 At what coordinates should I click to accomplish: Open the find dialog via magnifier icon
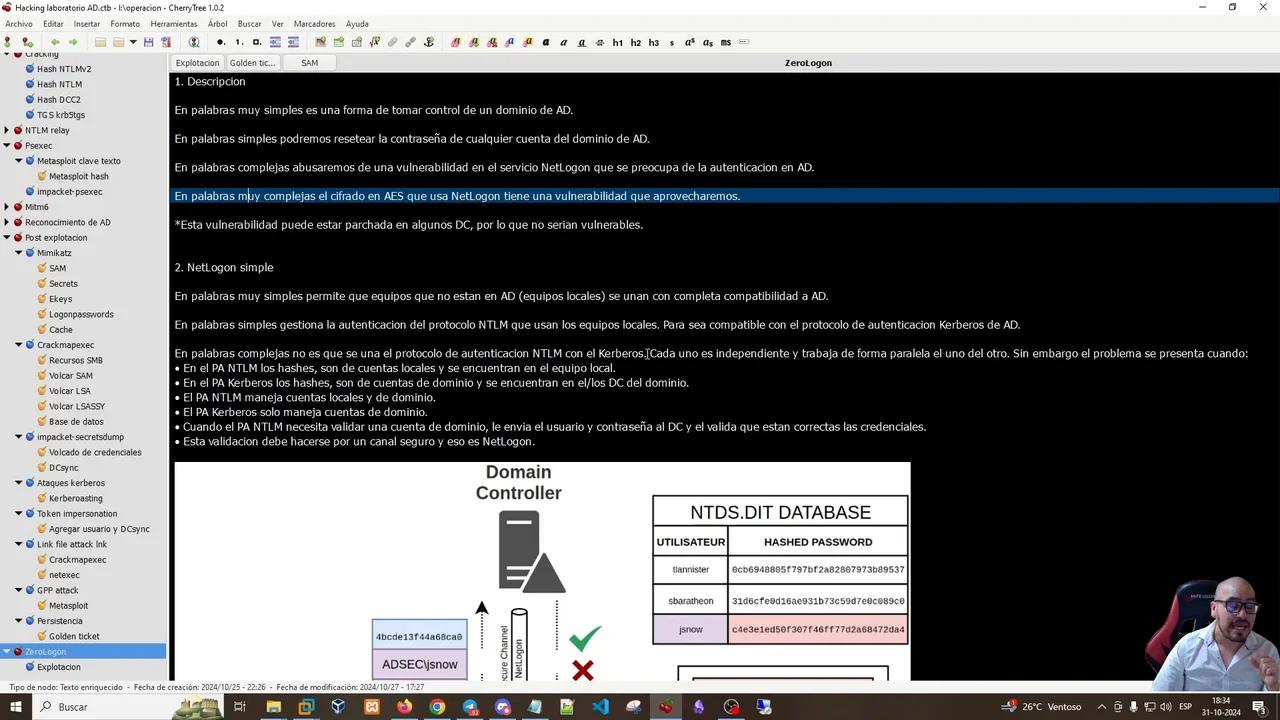tap(195, 42)
